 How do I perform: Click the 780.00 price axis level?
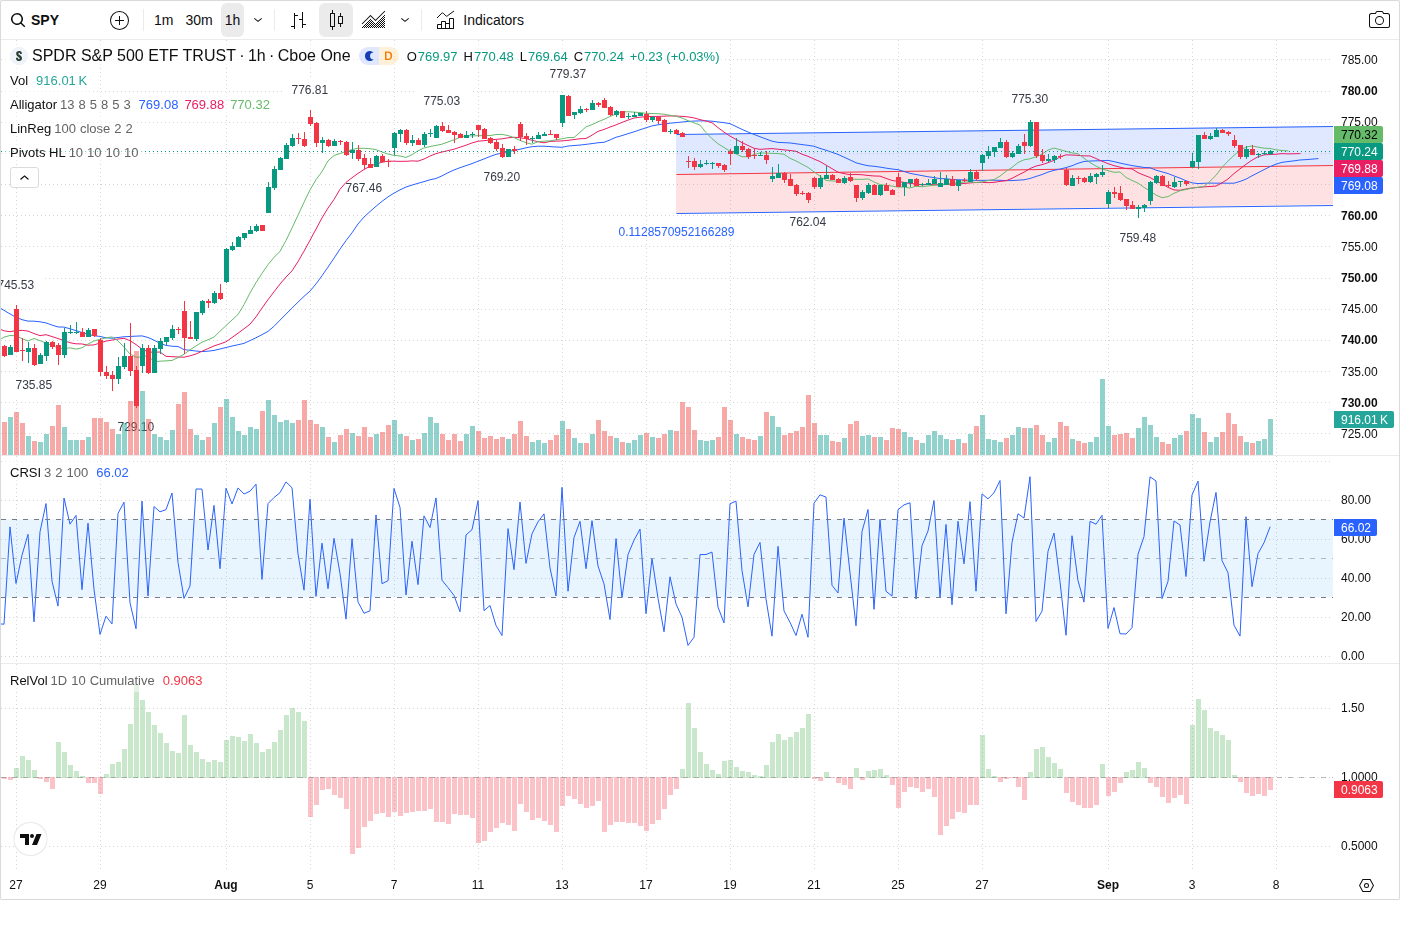pyautogui.click(x=1359, y=91)
